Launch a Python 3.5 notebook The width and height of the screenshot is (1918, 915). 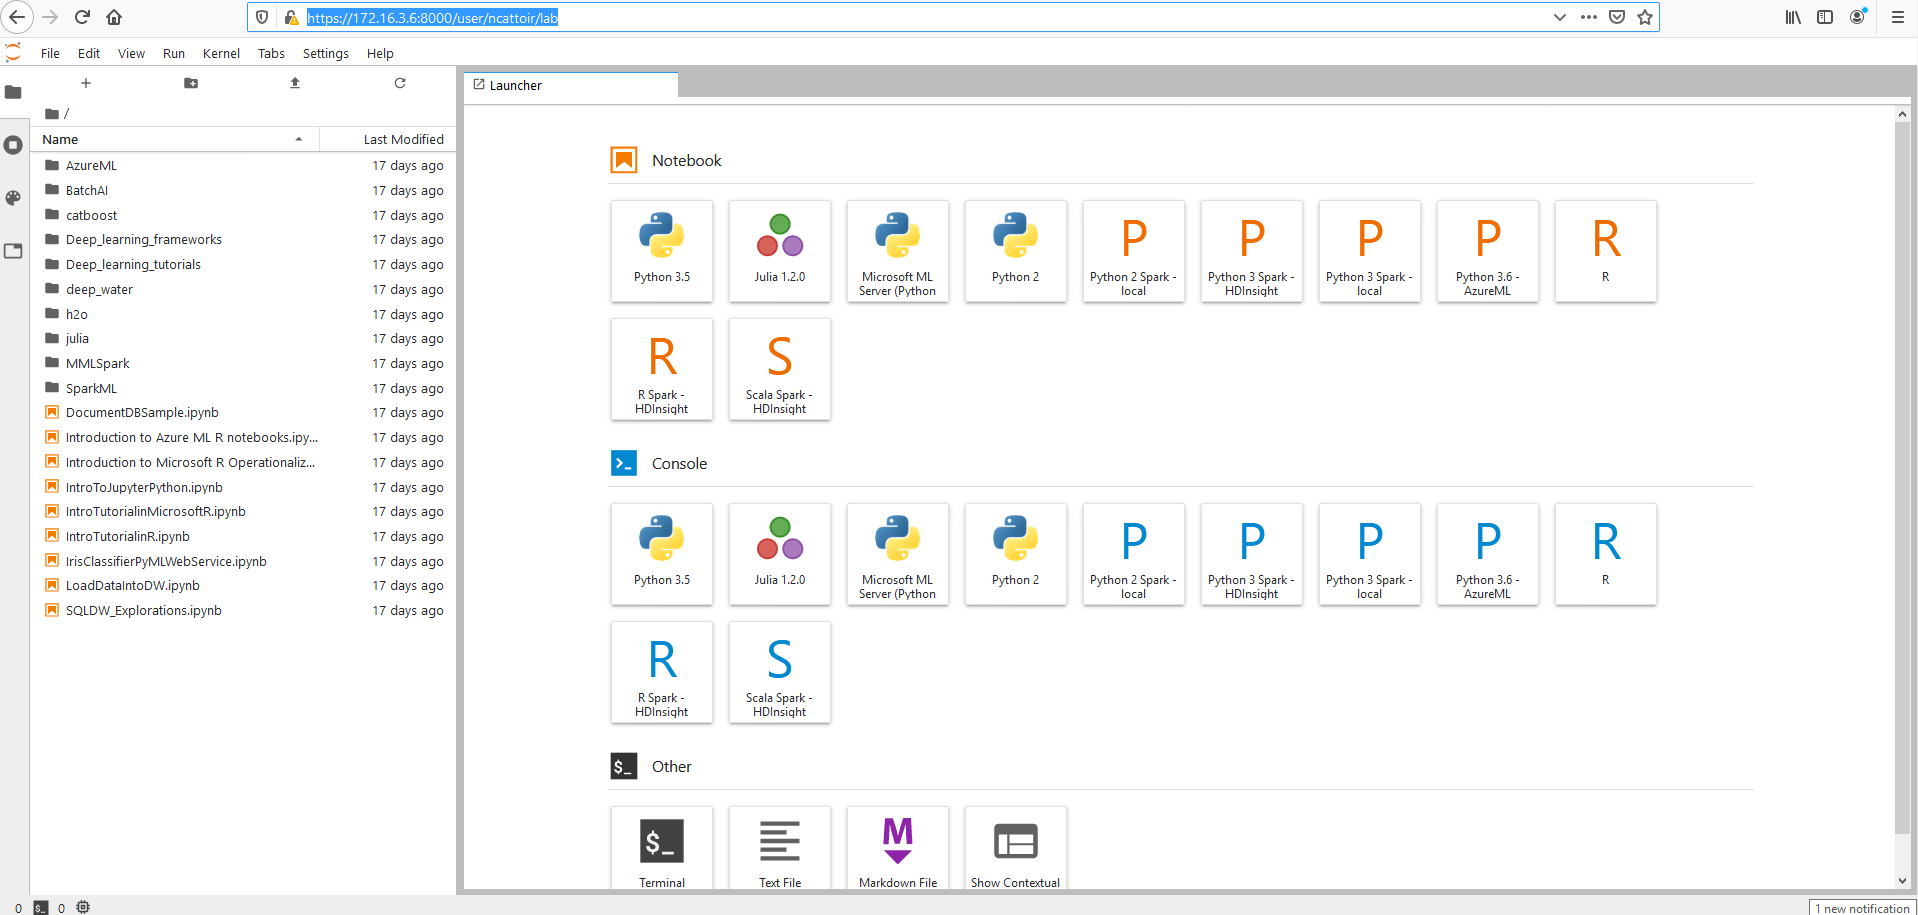(x=661, y=251)
